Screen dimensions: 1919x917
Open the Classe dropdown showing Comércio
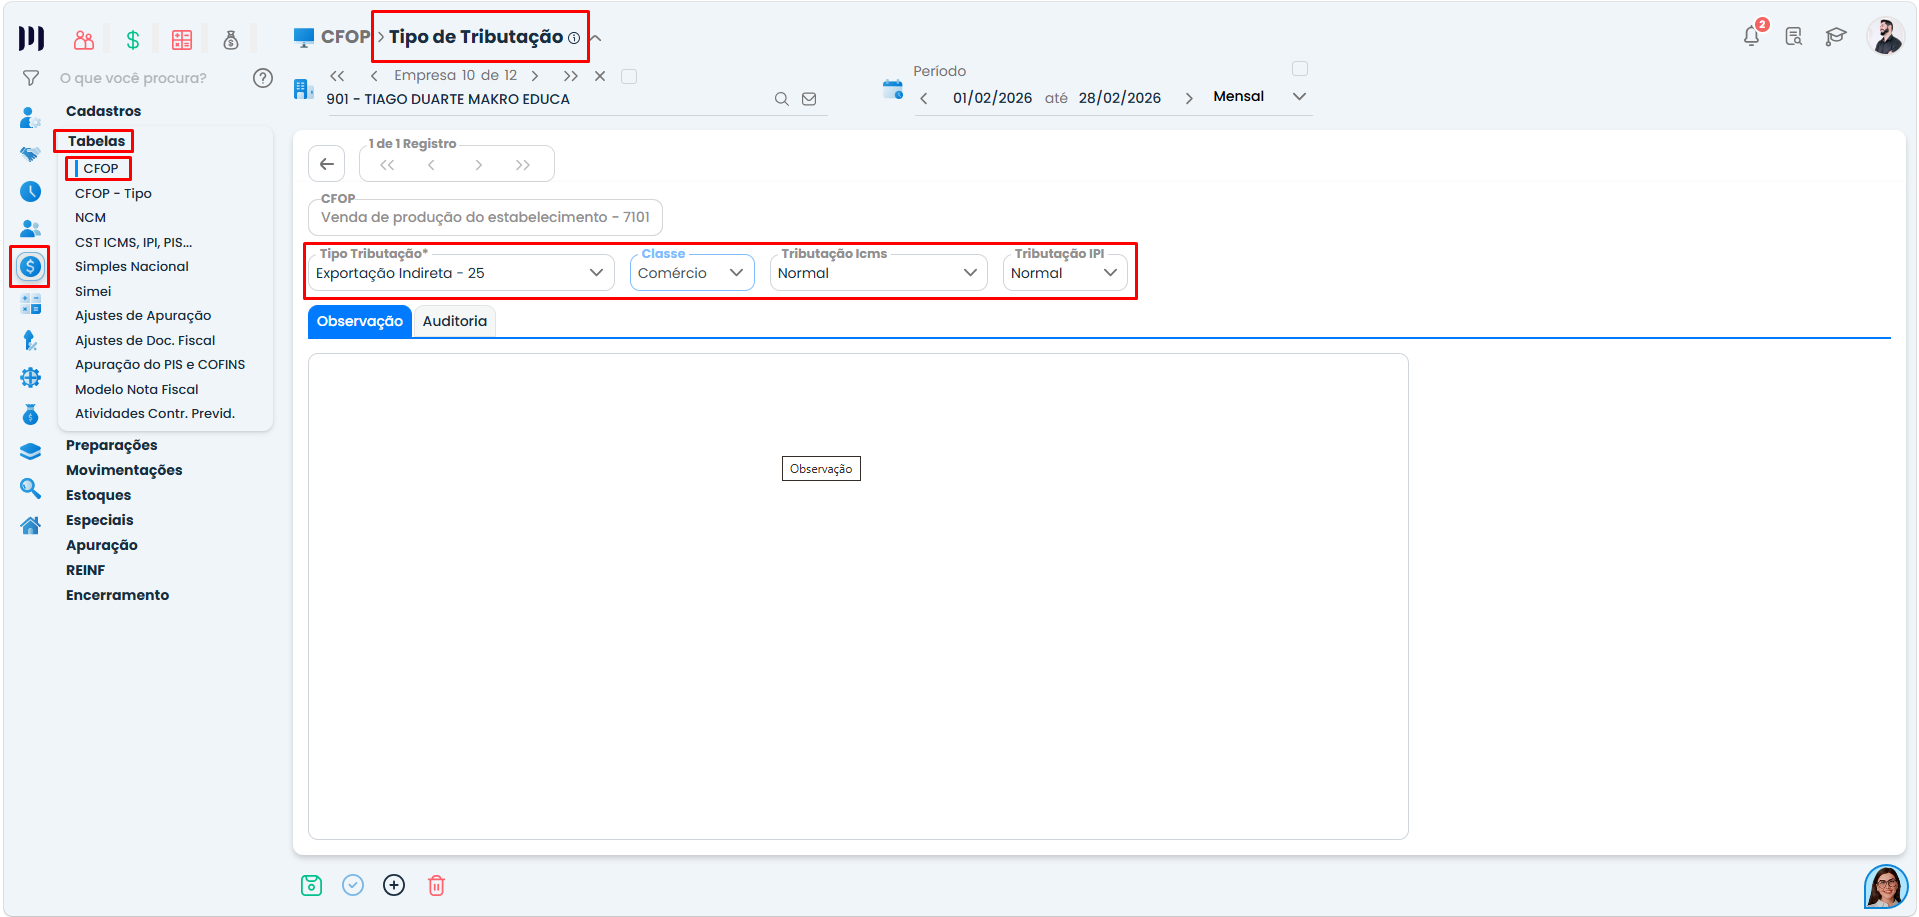point(692,273)
